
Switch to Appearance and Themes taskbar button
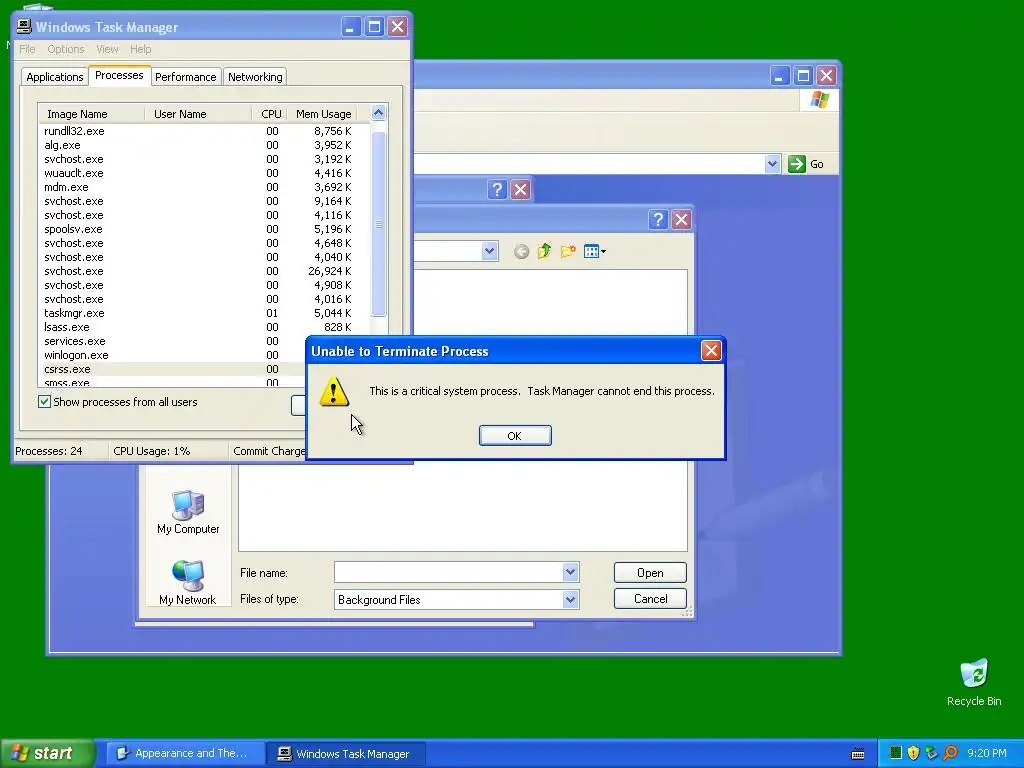(184, 753)
